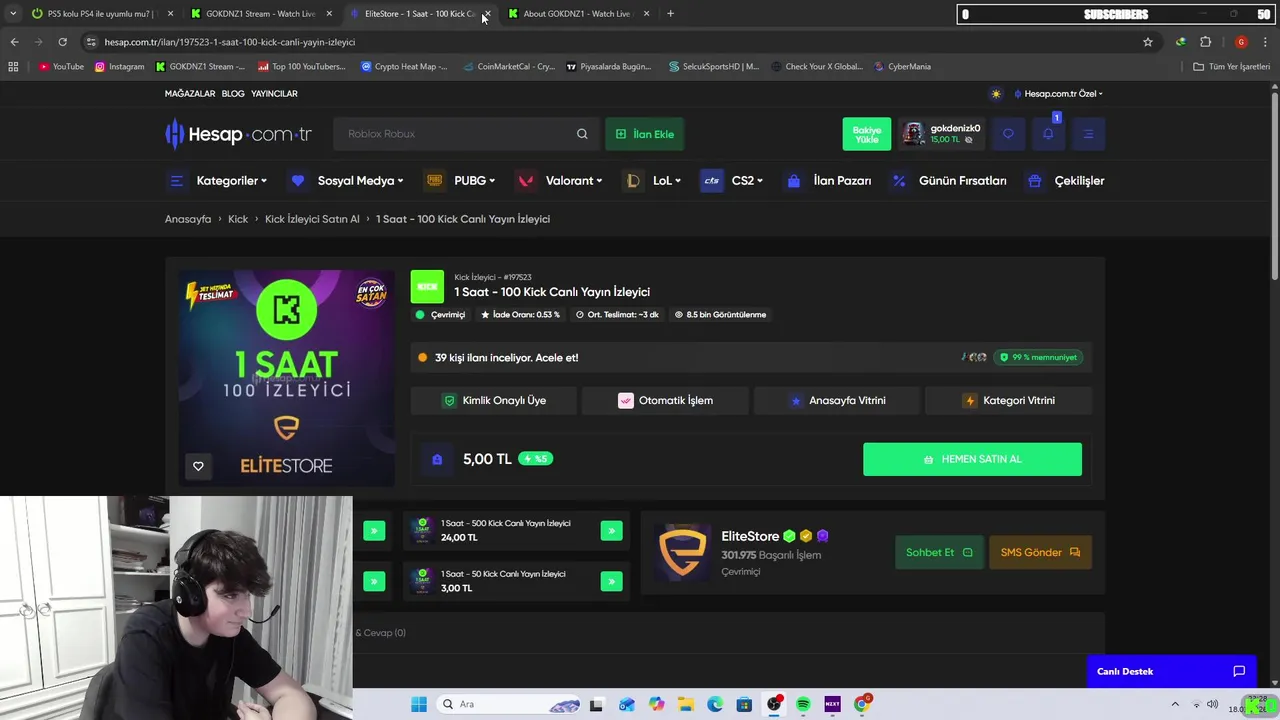Image resolution: width=1280 pixels, height=720 pixels.
Task: Click Sohbet Et button
Action: 939,552
